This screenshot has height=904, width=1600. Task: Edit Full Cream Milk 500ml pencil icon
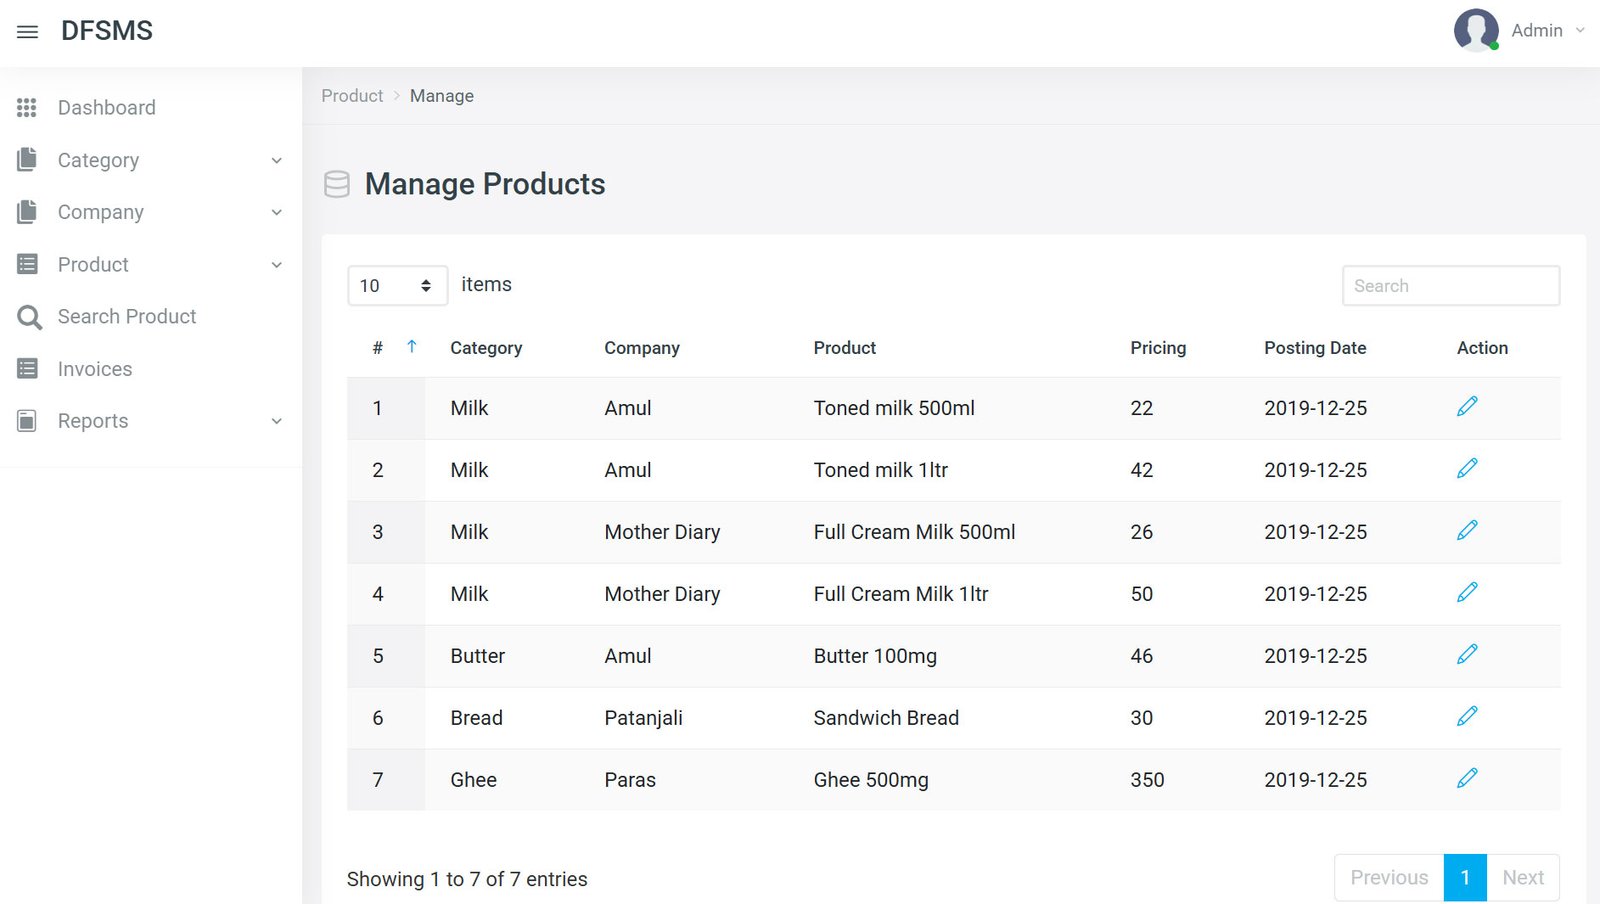pos(1467,530)
